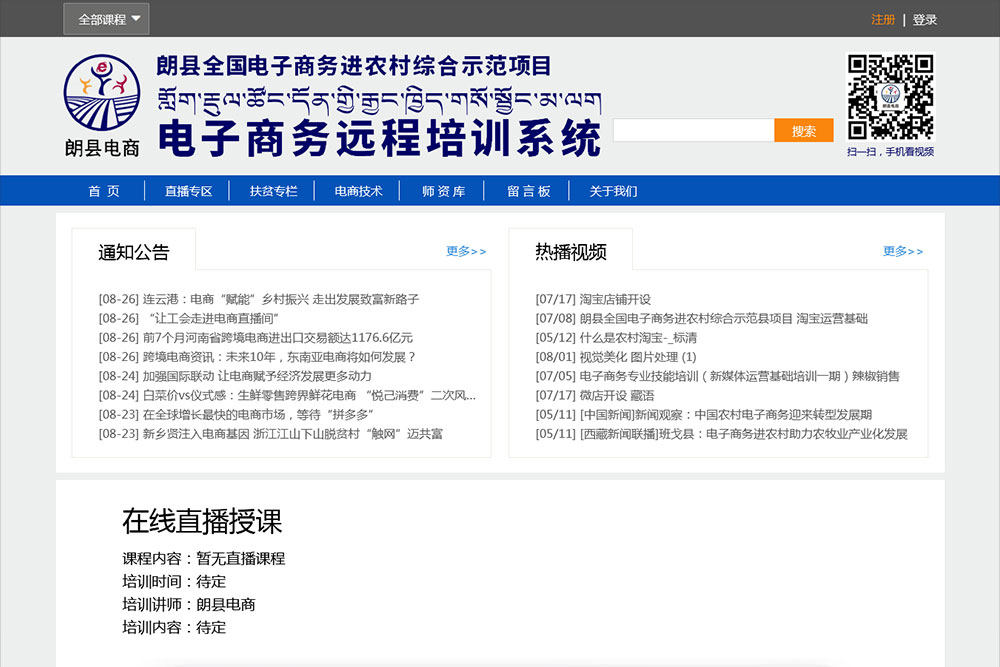
Task: Expand the 全部课程 dropdown
Action: point(106,19)
